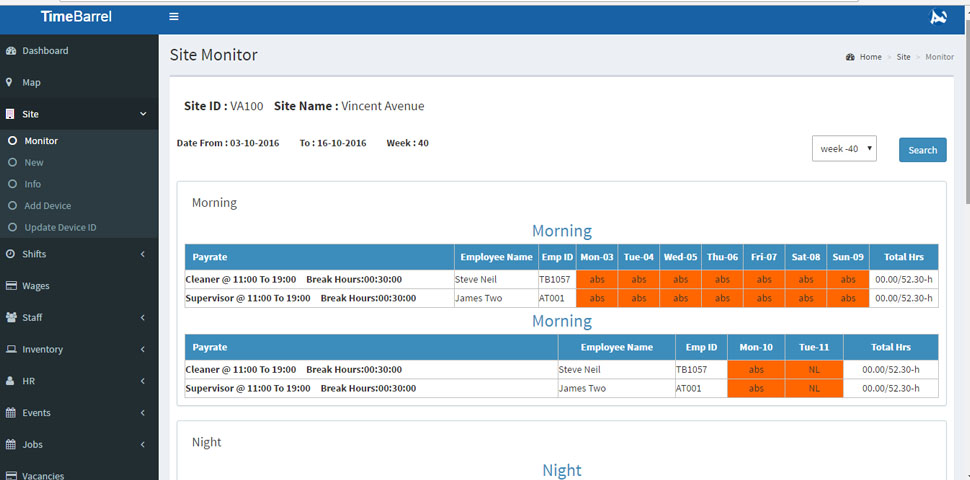Open the Dashboard sidebar icon
Image resolution: width=970 pixels, height=480 pixels.
coord(11,51)
